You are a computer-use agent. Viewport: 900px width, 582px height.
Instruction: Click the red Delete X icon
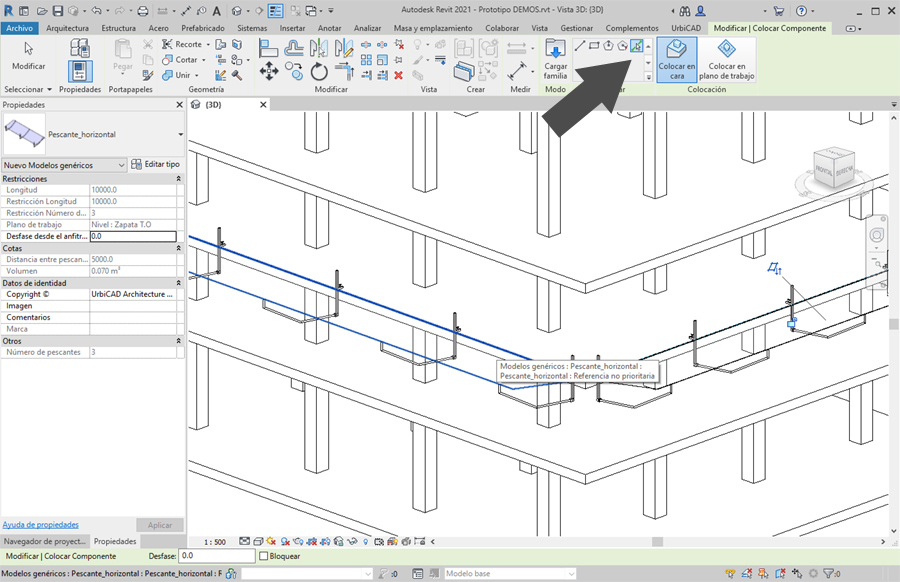(x=398, y=75)
